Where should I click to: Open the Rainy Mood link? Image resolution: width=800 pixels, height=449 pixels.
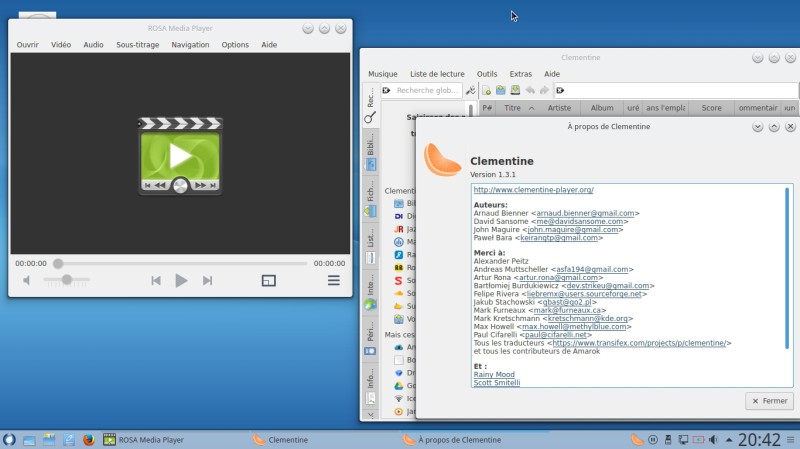[x=494, y=375]
